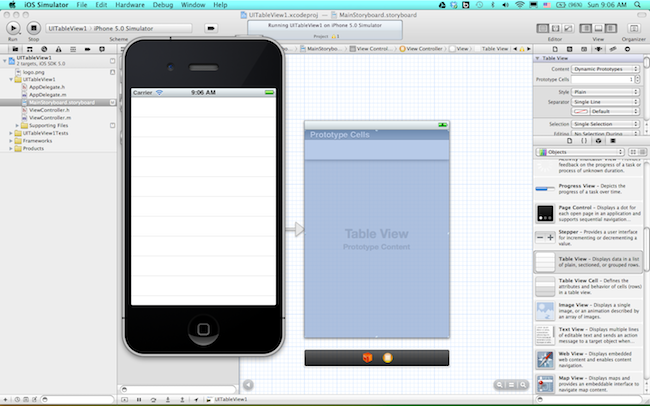Expand the Supporting Files folder

[17, 125]
